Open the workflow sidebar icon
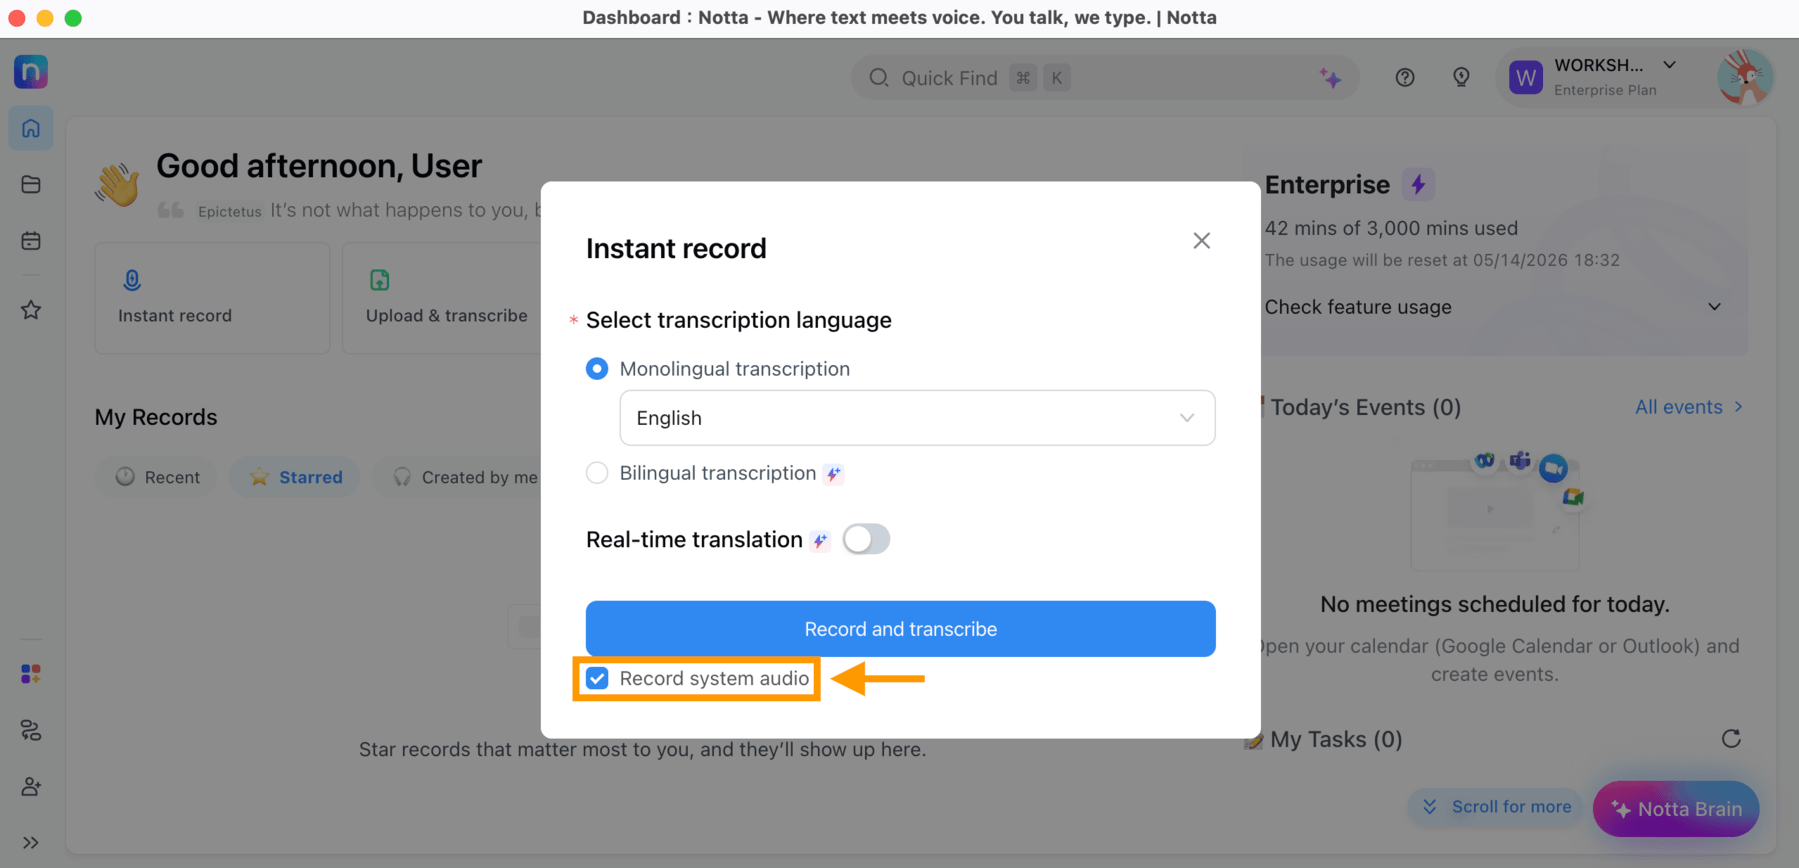1799x868 pixels. (31, 731)
